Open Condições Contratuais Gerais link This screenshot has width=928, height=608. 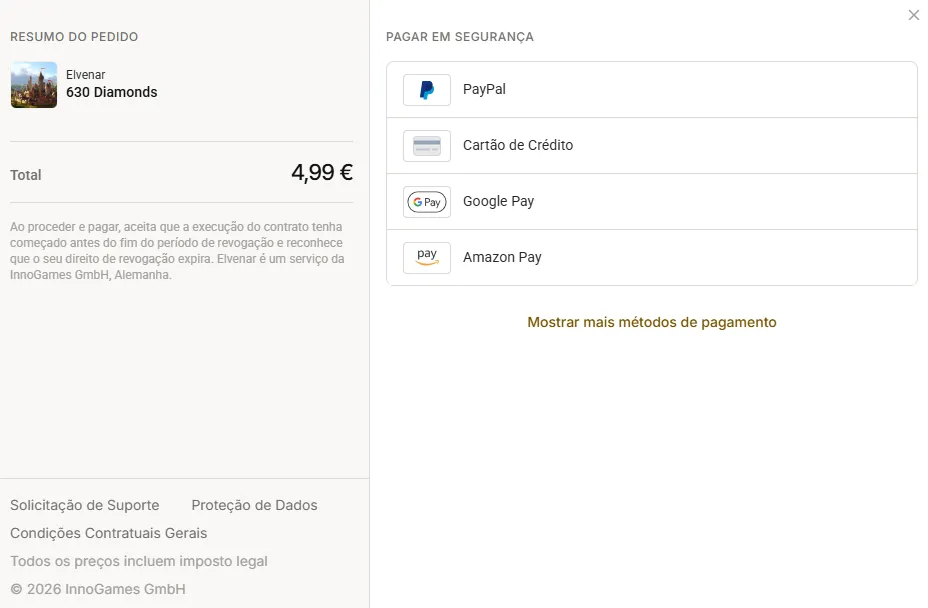coord(108,533)
